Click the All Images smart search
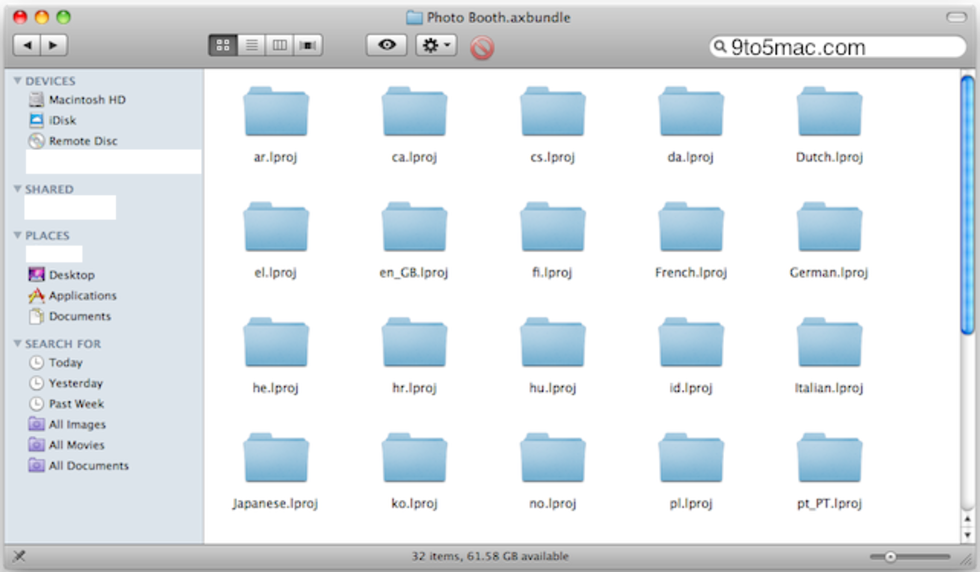Viewport: 980px width, 572px height. coord(76,425)
